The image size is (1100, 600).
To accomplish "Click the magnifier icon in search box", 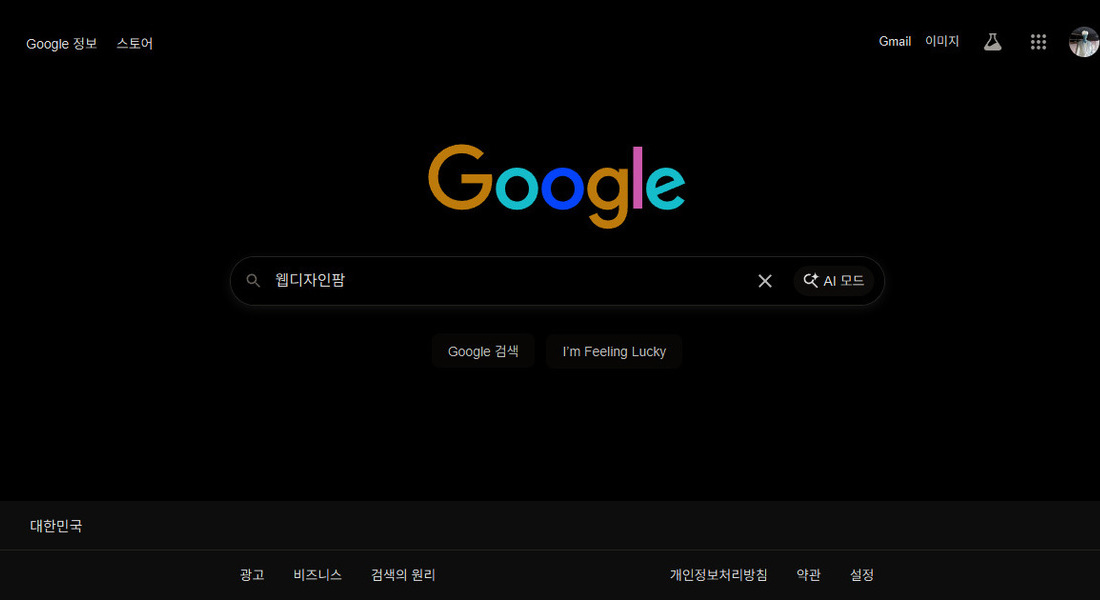I will coord(253,281).
